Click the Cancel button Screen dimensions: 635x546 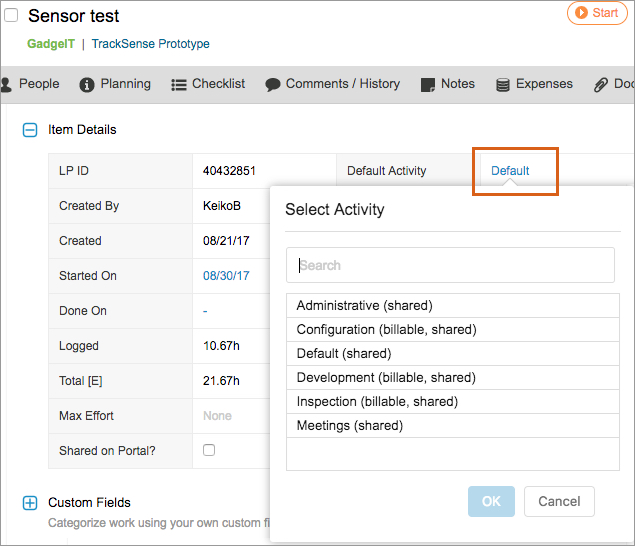(559, 501)
